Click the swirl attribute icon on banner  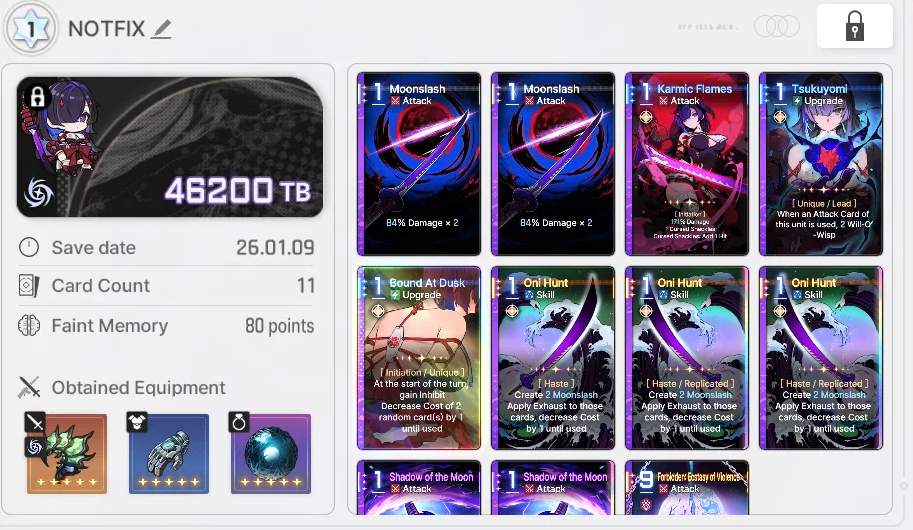pos(38,192)
